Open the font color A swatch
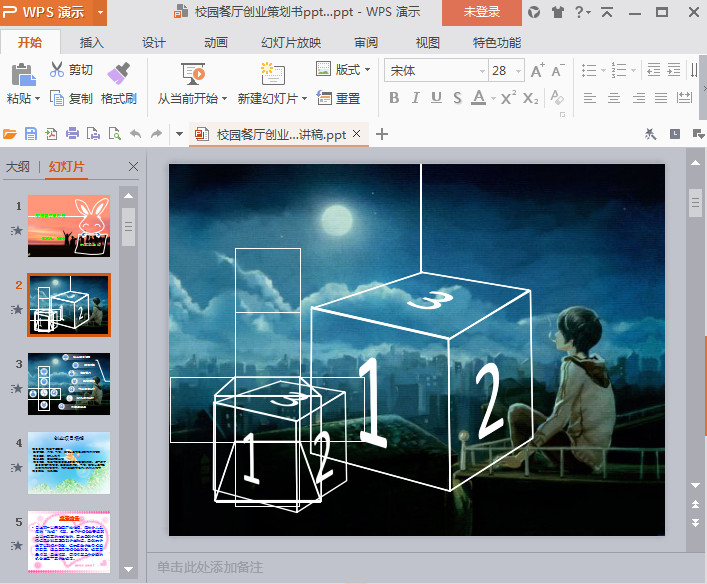 (x=478, y=98)
